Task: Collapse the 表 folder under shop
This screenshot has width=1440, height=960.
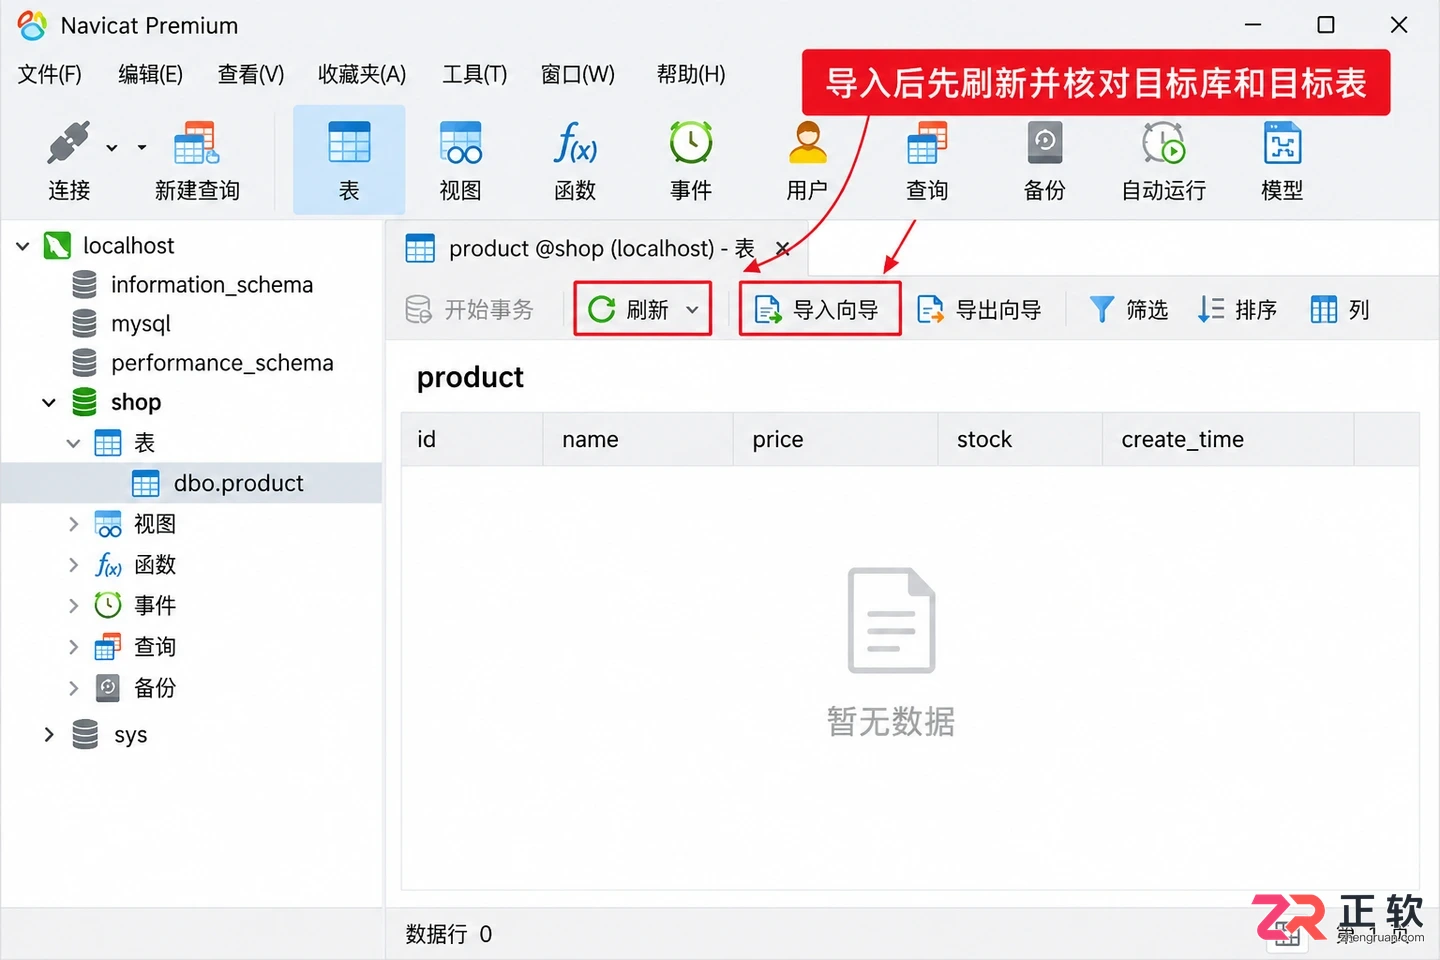Action: pos(73,443)
